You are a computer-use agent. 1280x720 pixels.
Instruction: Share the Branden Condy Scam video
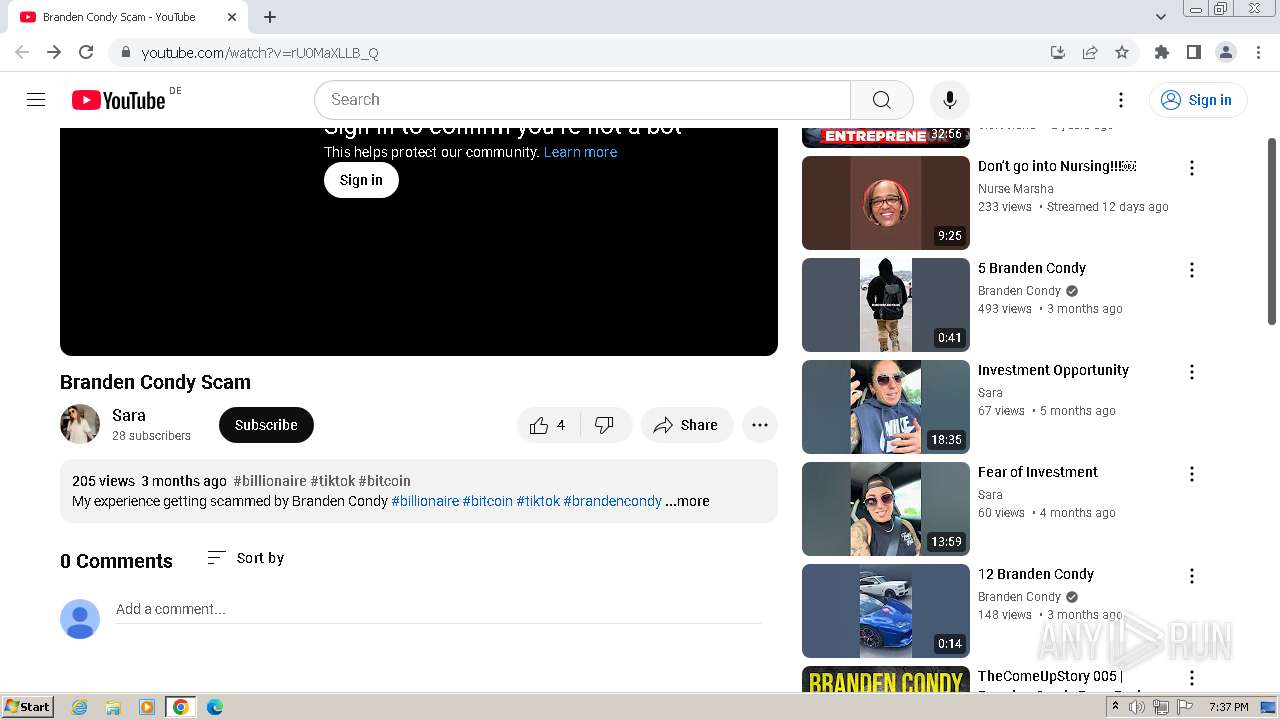point(686,425)
